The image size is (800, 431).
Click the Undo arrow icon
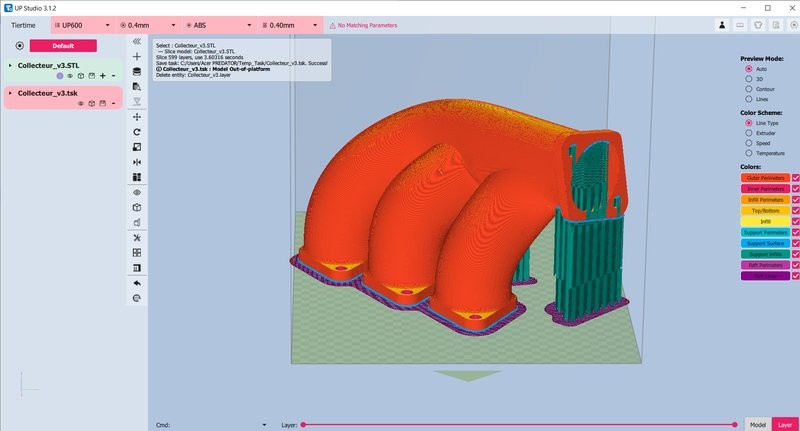click(137, 283)
